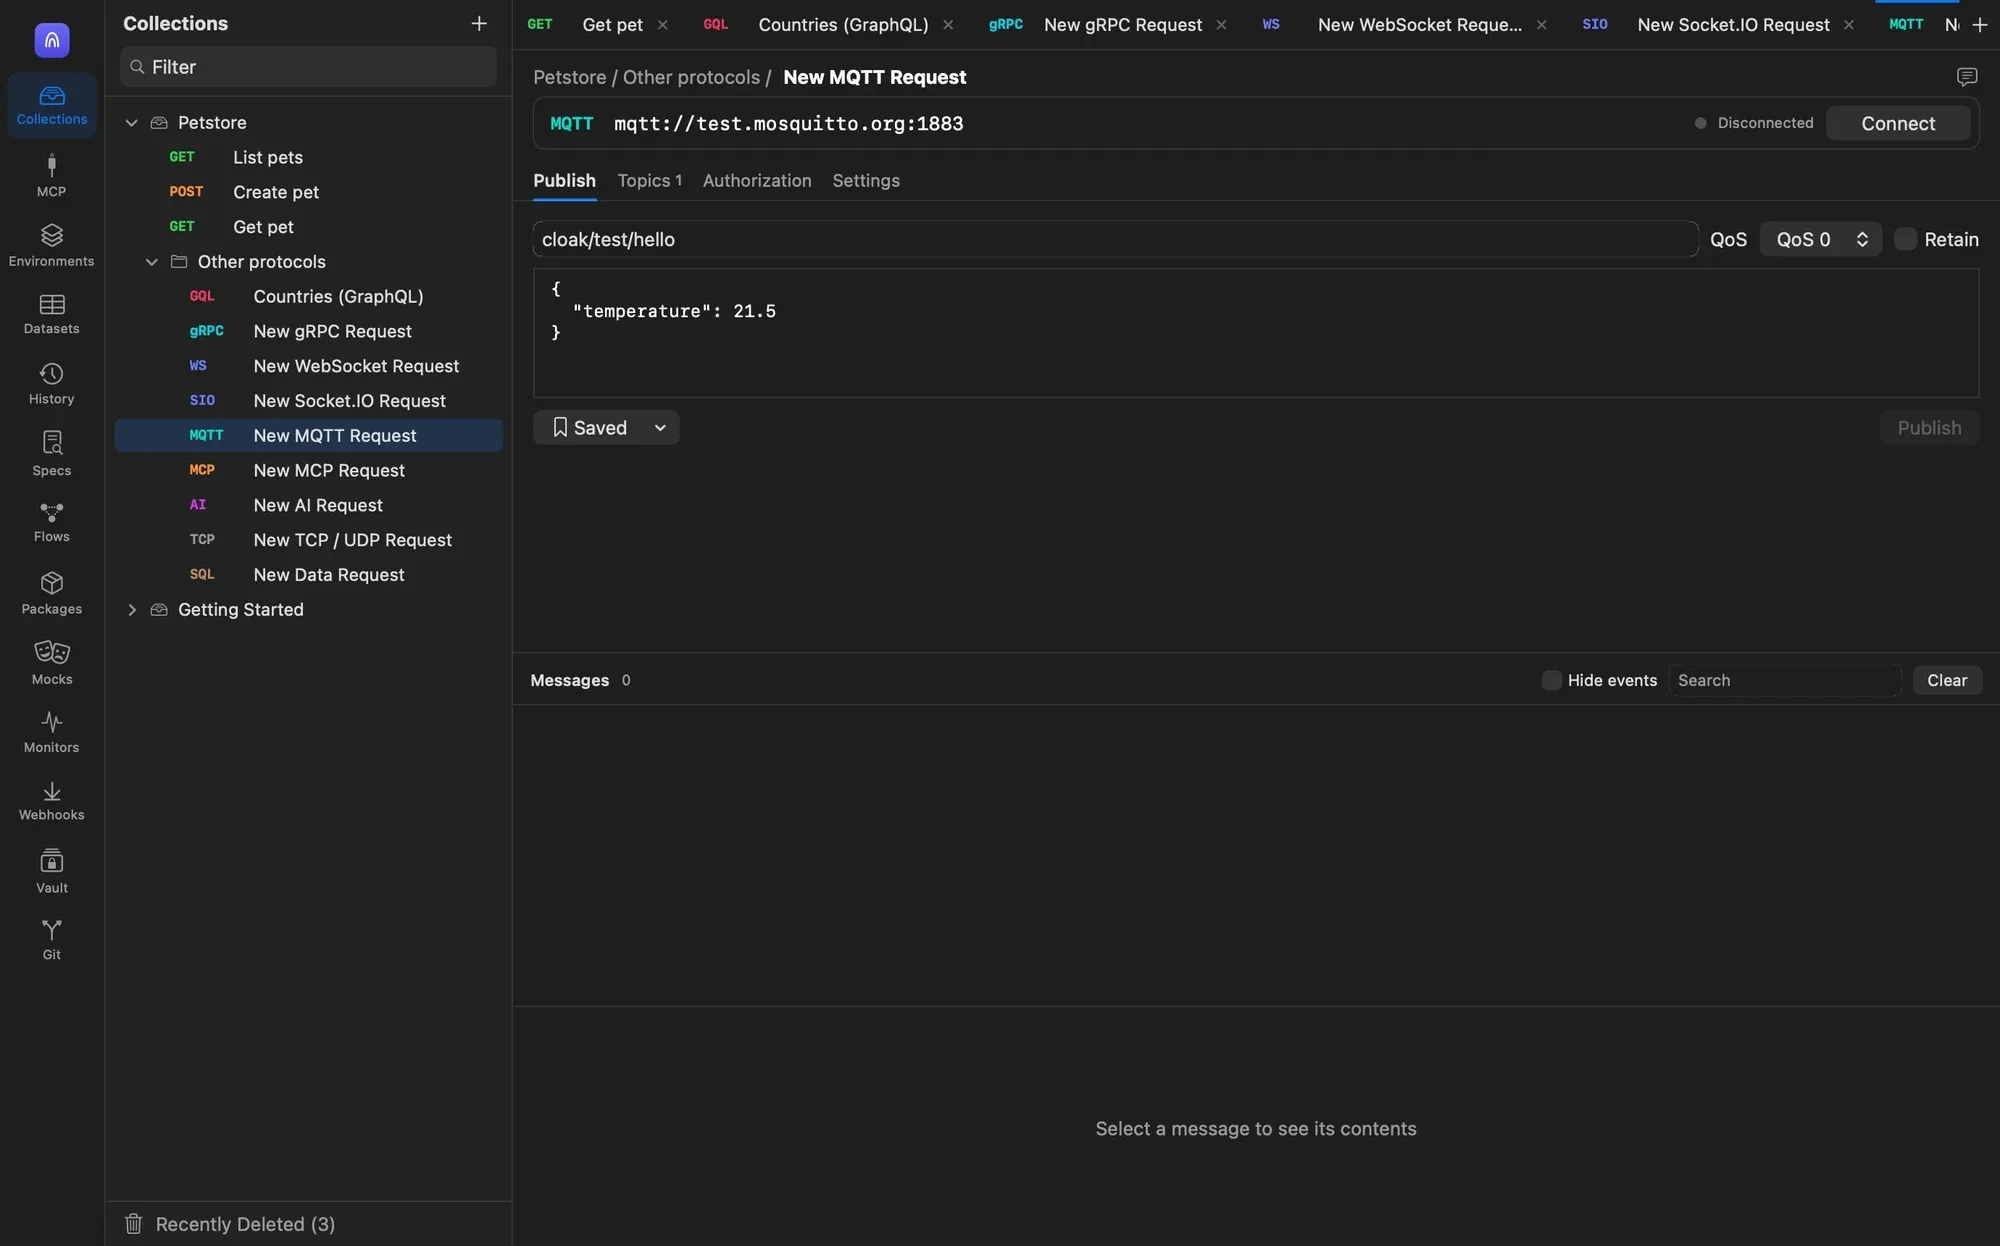This screenshot has height=1246, width=2000.
Task: Expand the Getting Started collection
Action: (x=131, y=610)
